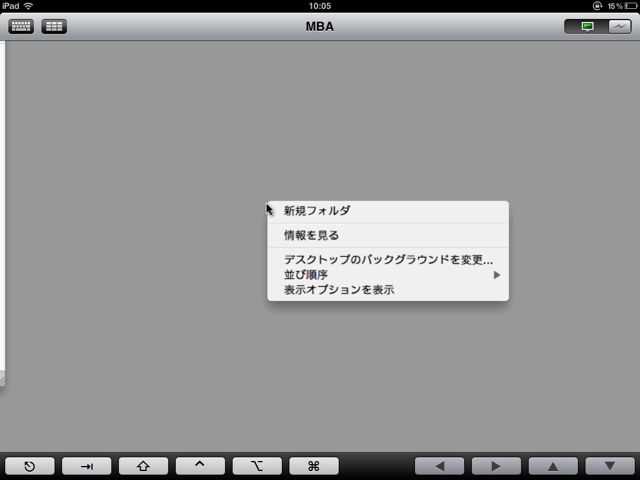Tap the up arrow key
640x480 pixels.
pyautogui.click(x=553, y=466)
